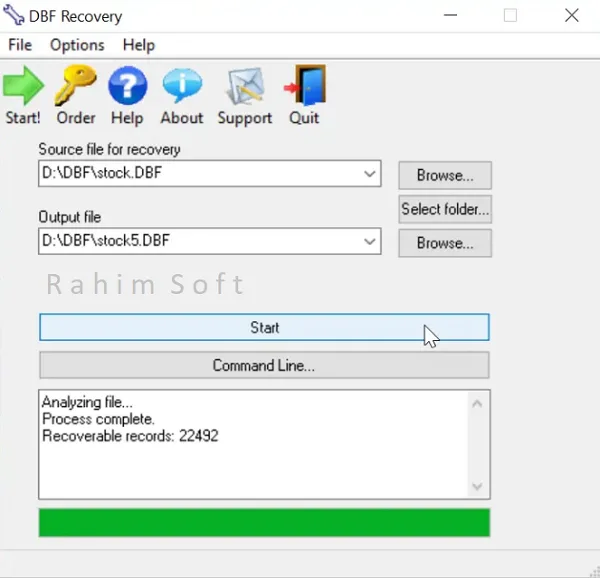
Task: Click the 'Process complete.' log line
Action: pos(98,419)
